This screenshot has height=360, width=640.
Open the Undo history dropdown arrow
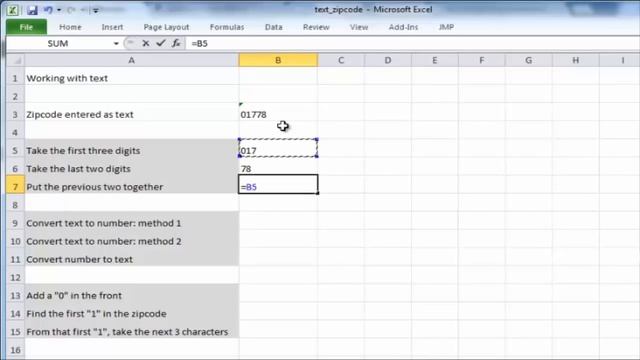click(x=59, y=10)
